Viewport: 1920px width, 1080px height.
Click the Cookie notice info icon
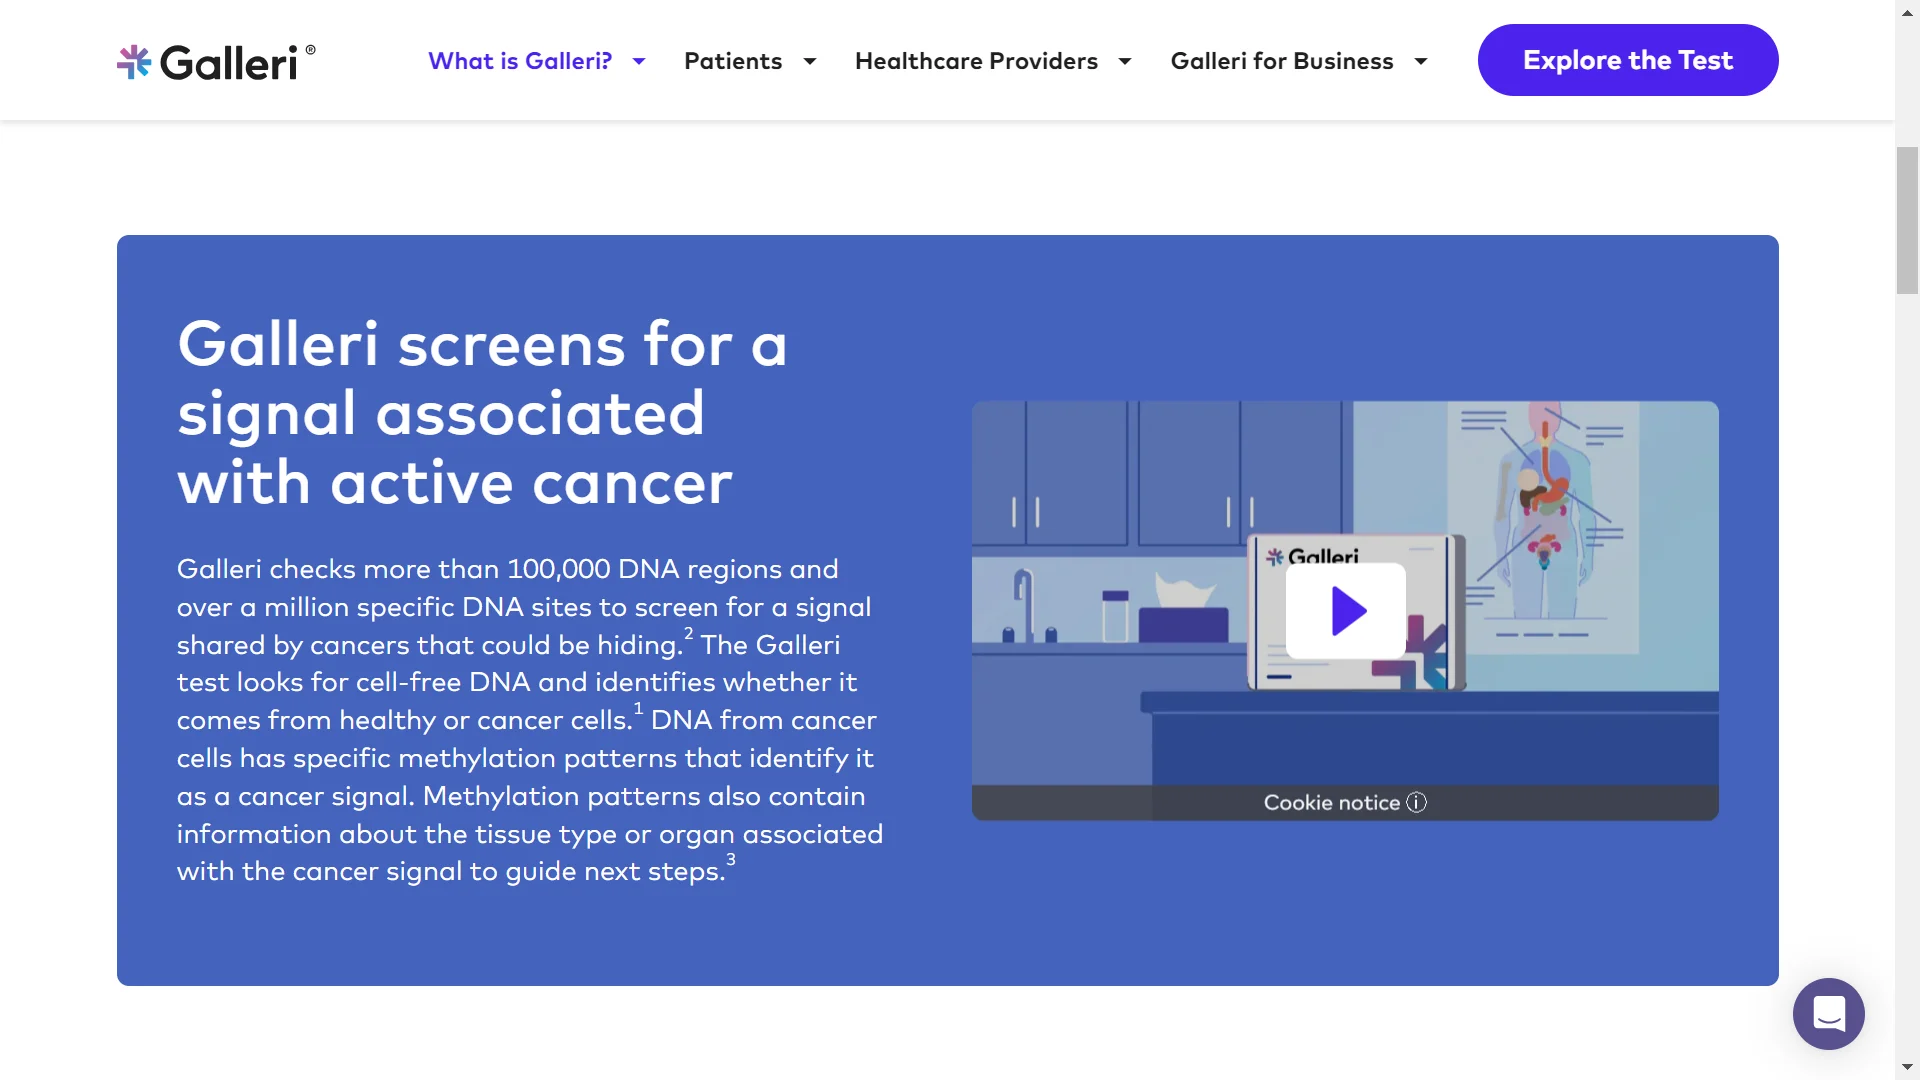tap(1417, 803)
